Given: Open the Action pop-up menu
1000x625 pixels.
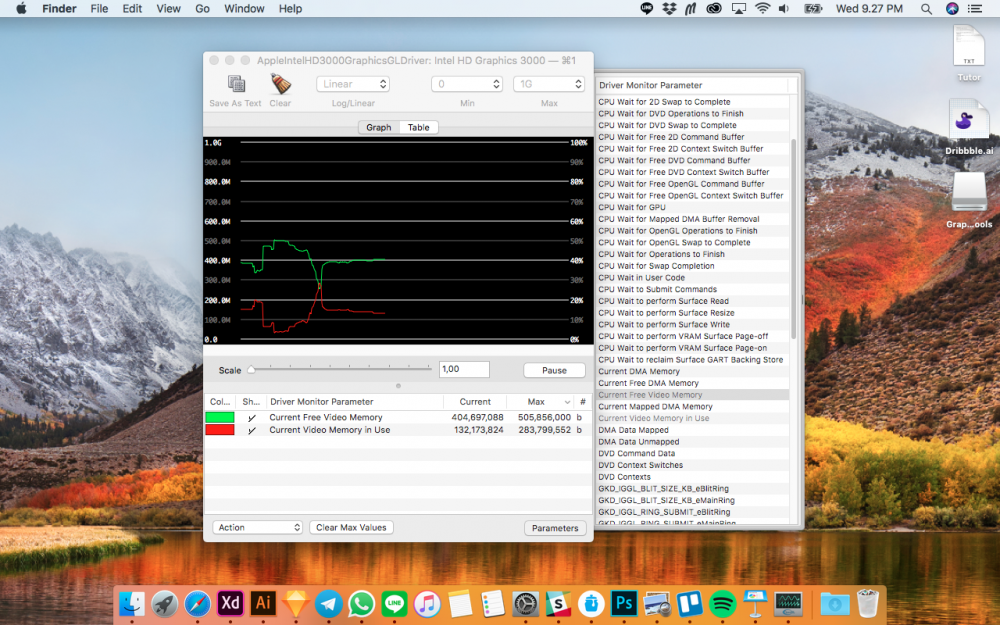Looking at the screenshot, I should (257, 527).
